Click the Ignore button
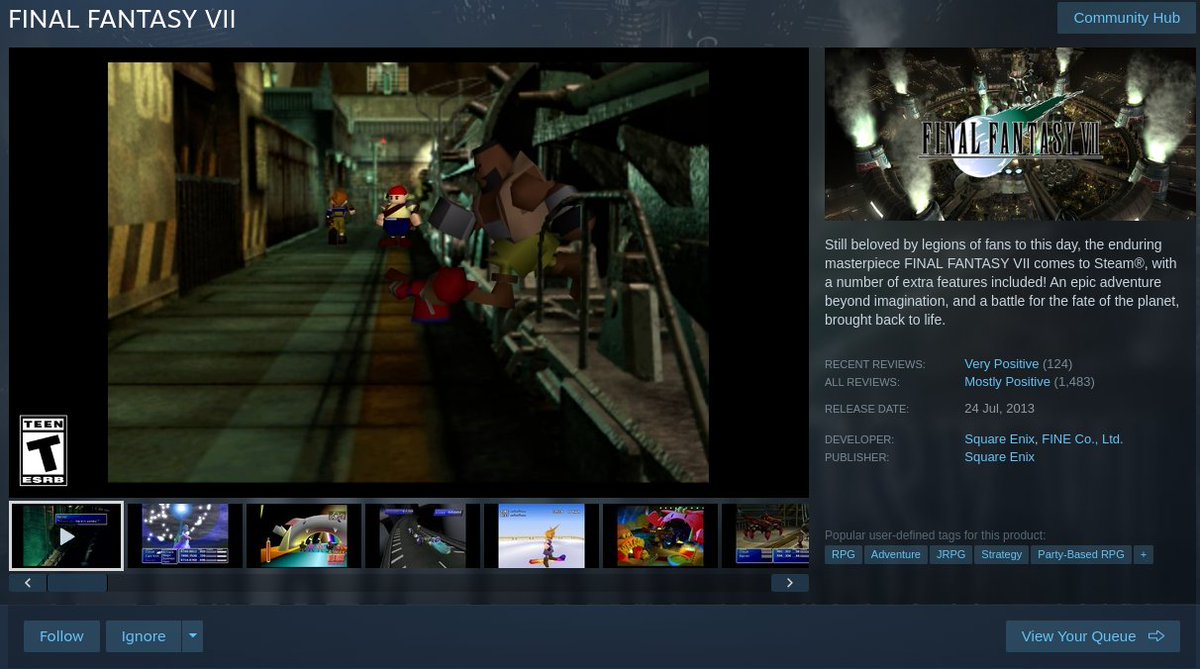The image size is (1200, 669). tap(143, 636)
